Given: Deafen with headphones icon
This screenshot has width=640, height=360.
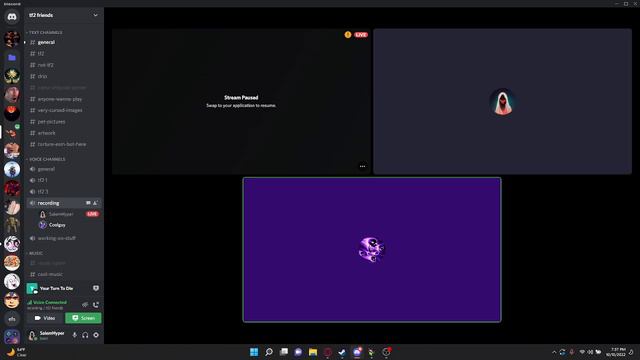Looking at the screenshot, I should [85, 335].
